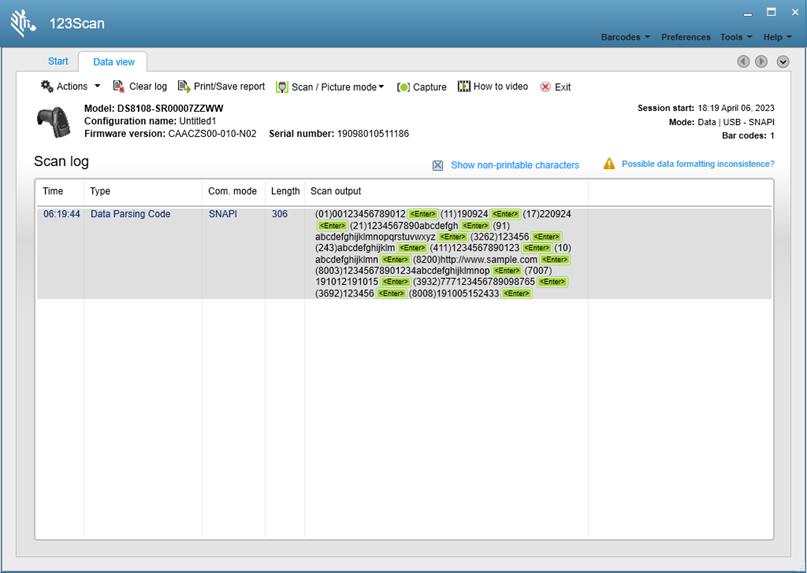
Task: Switch to the Start tab
Action: [x=58, y=62]
